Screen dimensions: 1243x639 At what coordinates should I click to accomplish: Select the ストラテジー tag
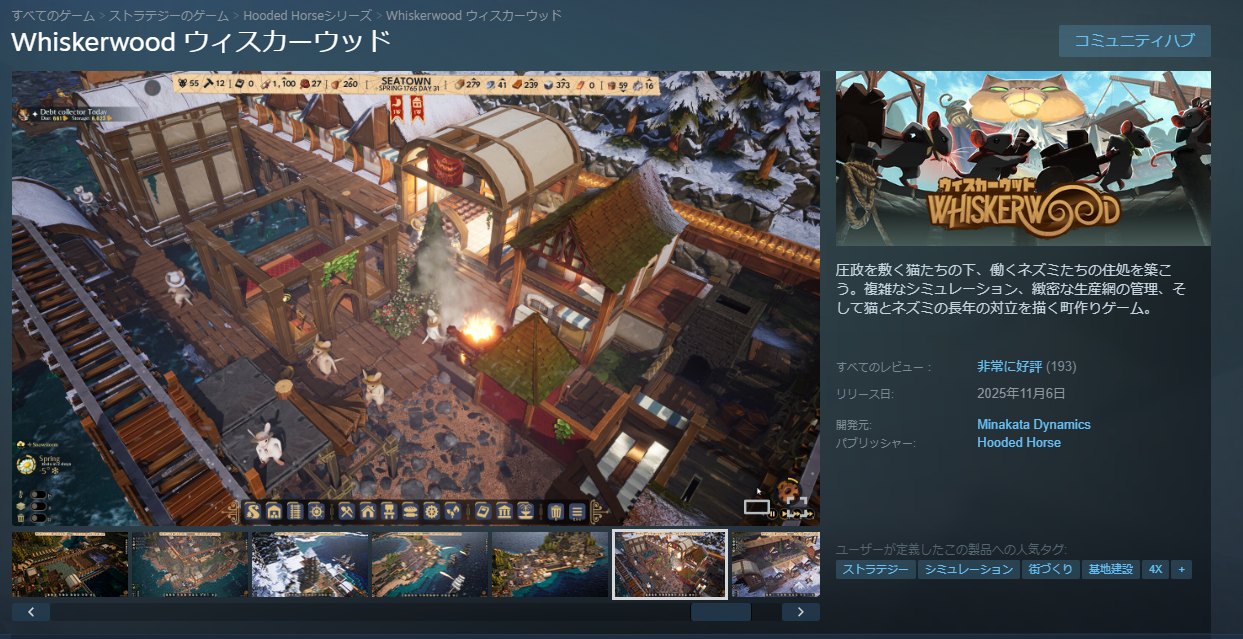875,569
